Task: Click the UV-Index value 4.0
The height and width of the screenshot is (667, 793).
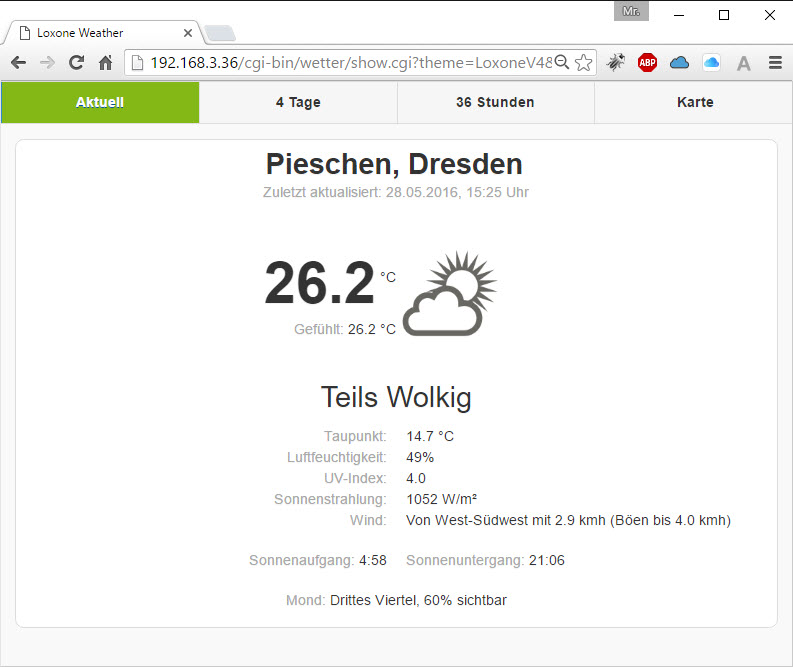Action: (x=416, y=478)
